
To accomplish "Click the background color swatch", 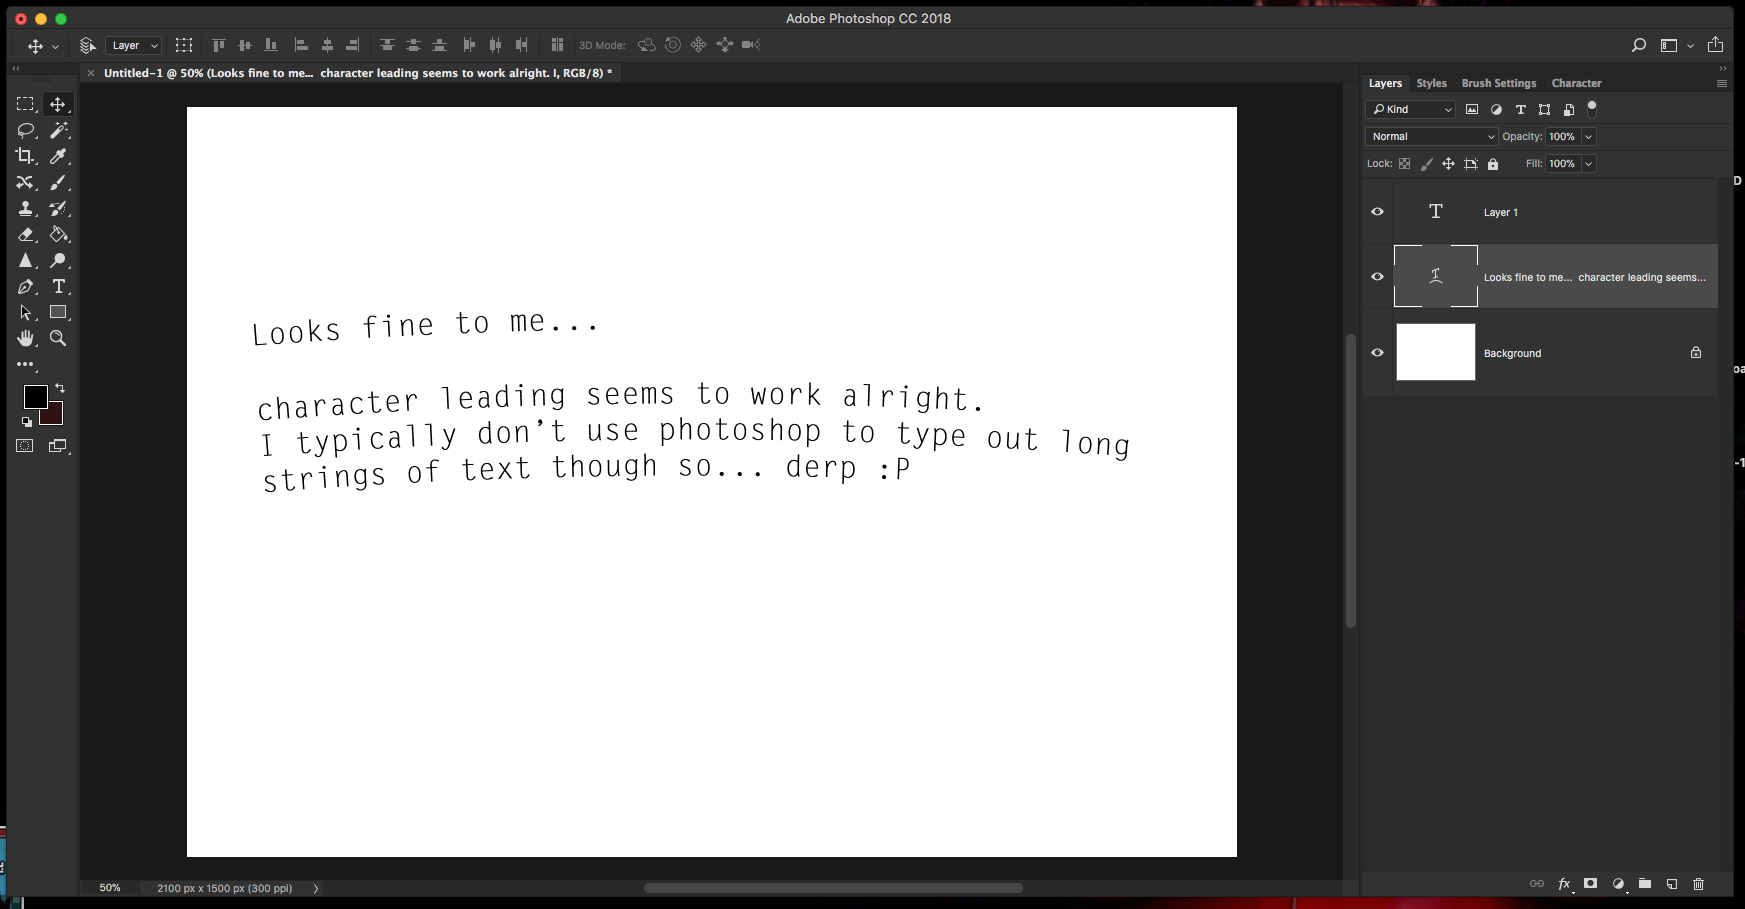I will (55, 415).
